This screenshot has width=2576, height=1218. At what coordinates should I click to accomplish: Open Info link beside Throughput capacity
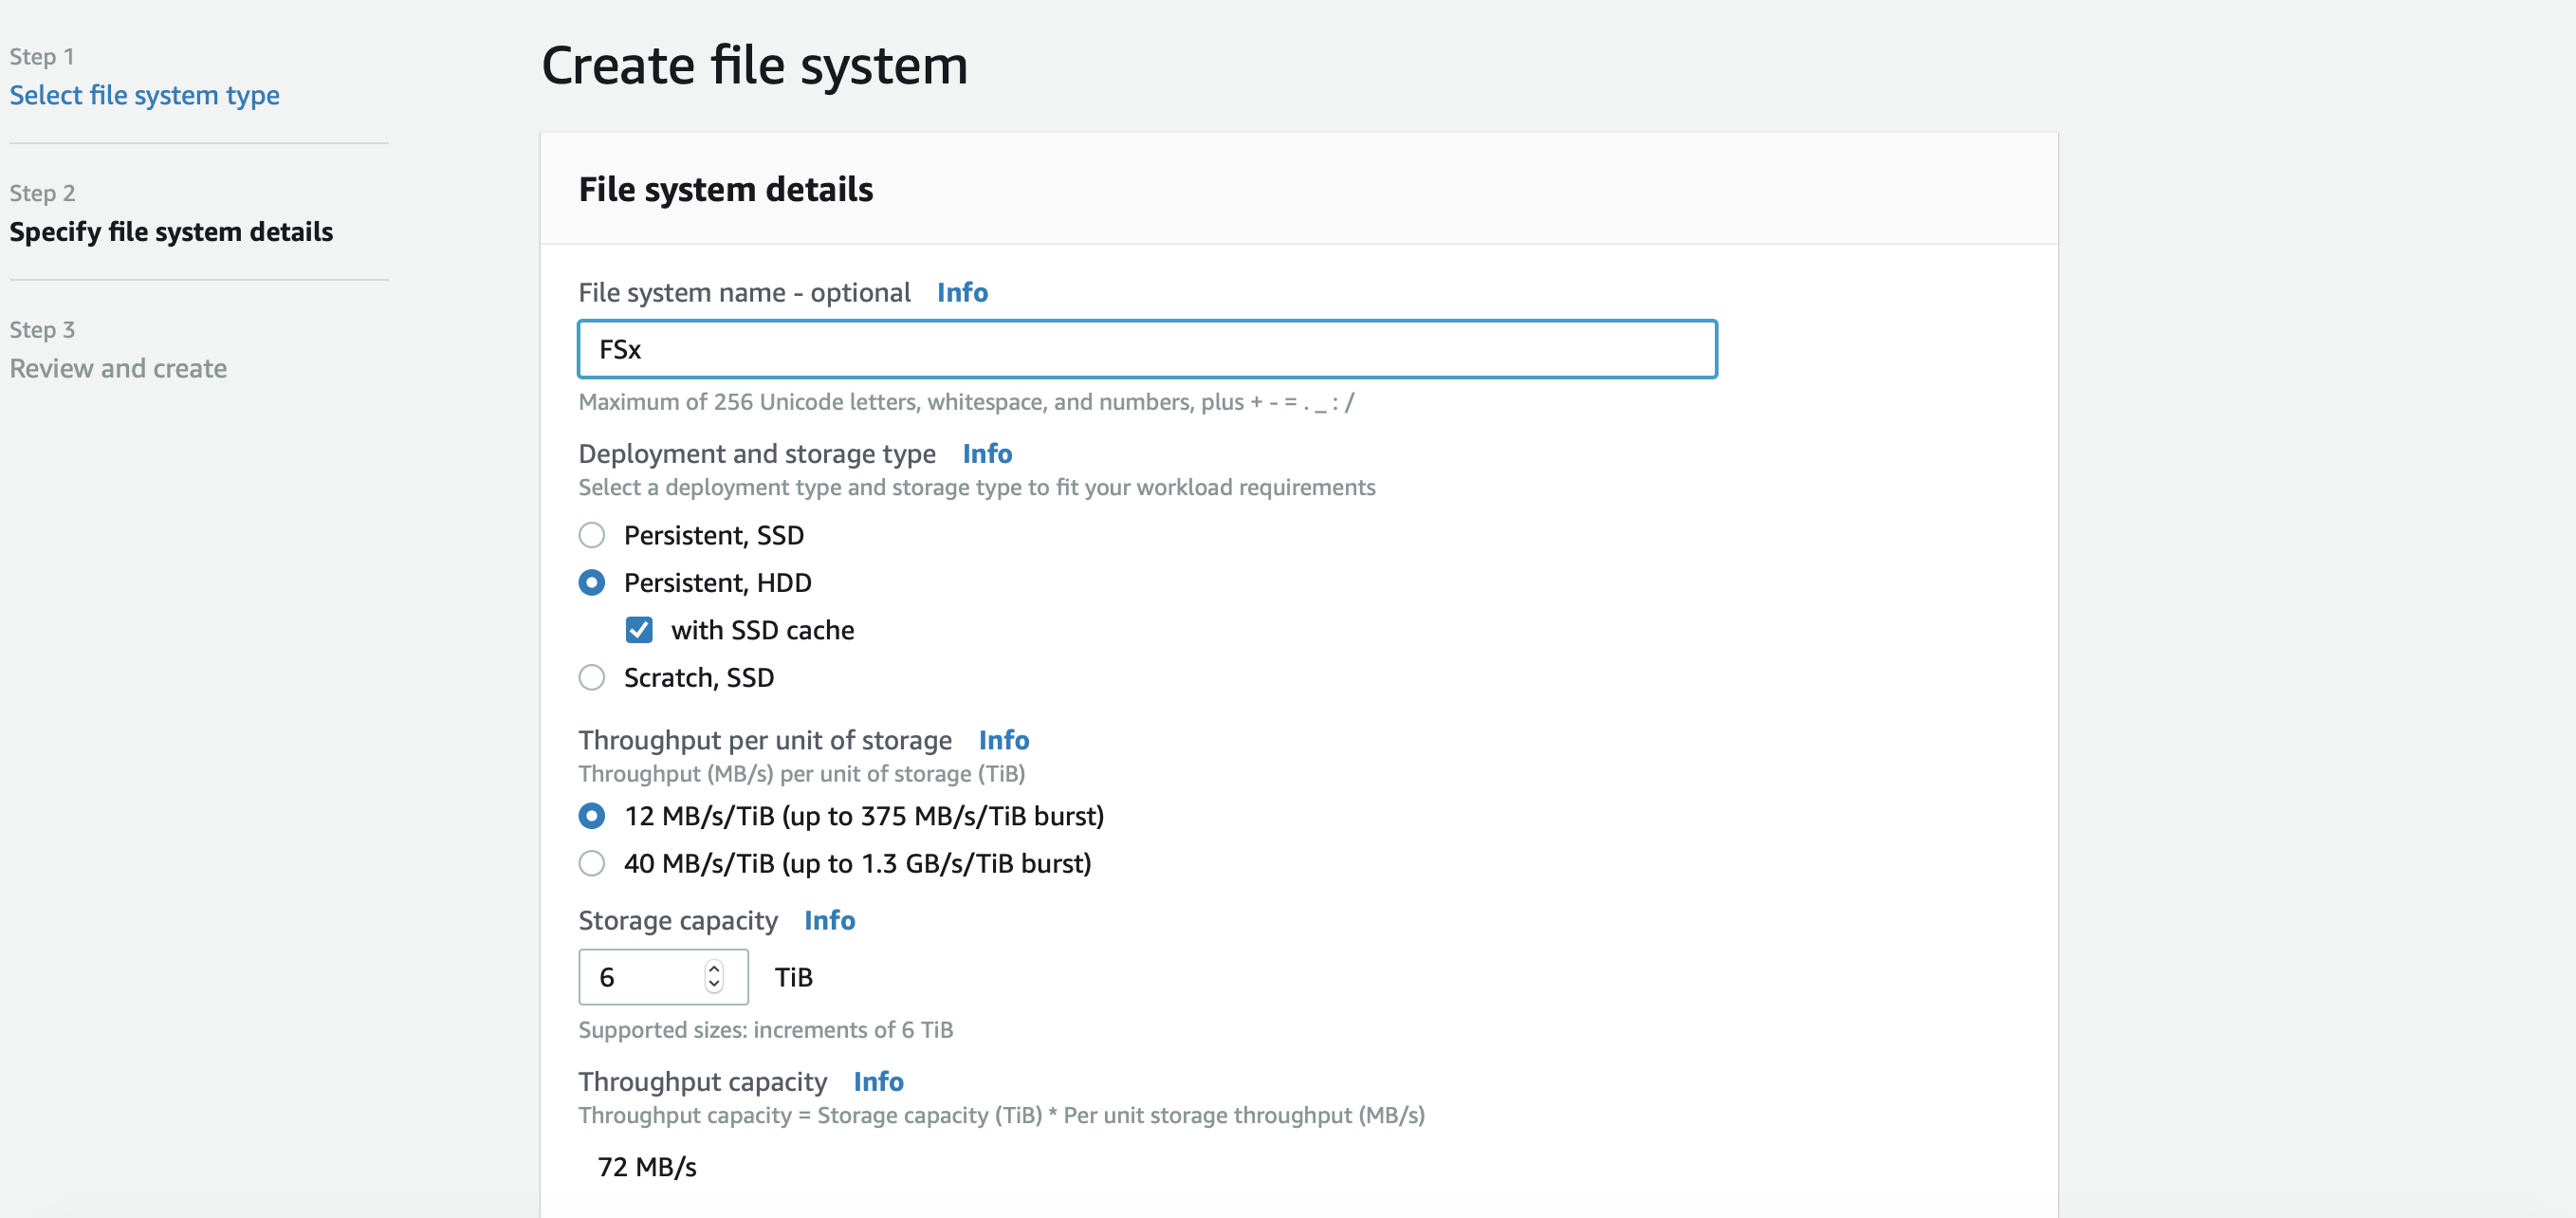pos(878,1082)
